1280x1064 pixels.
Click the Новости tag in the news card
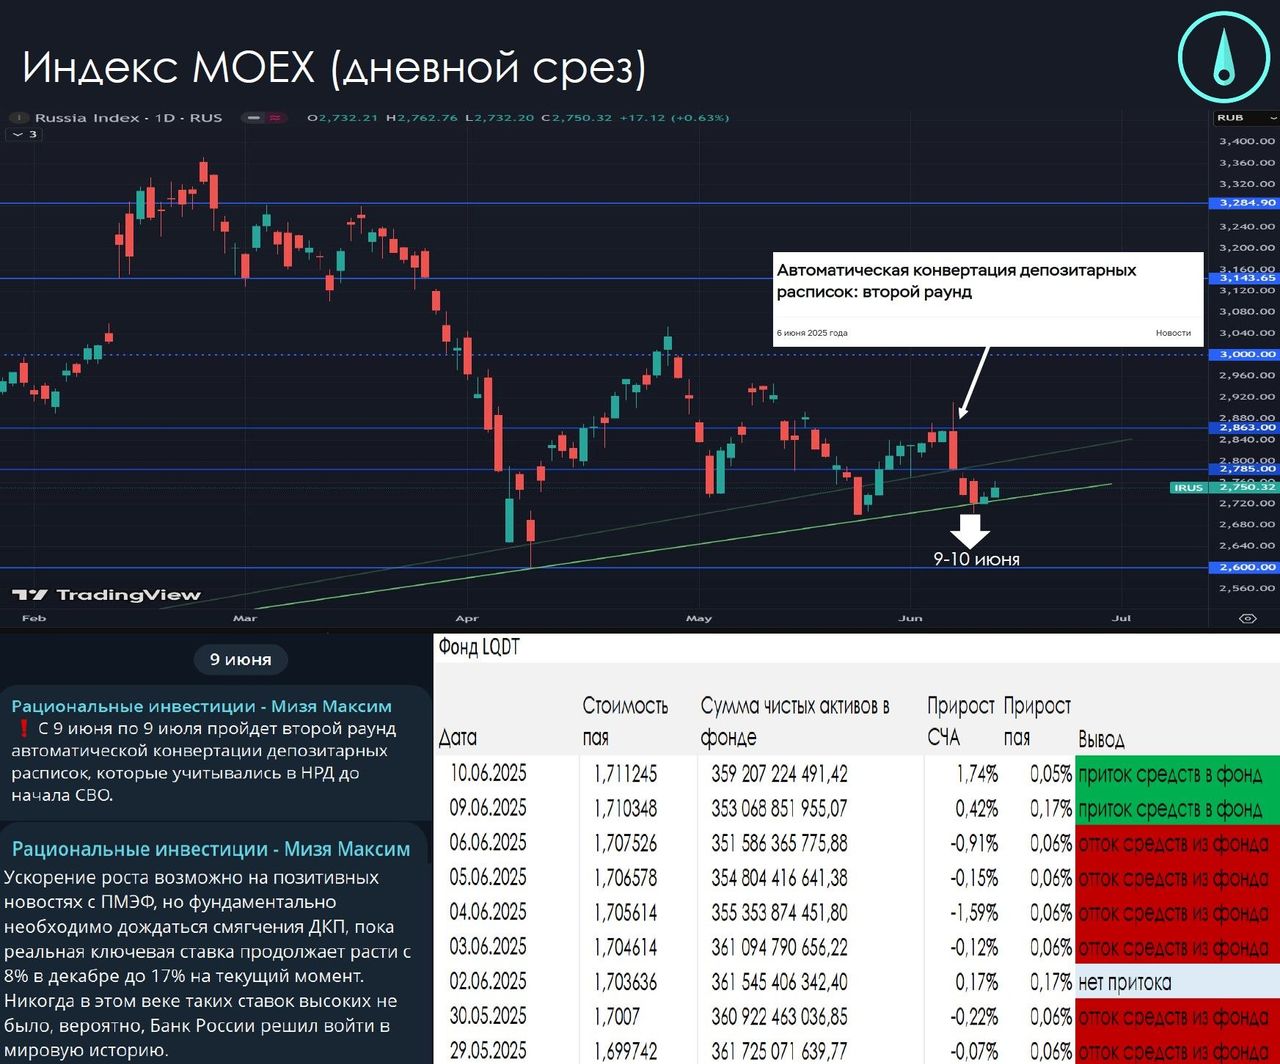(x=1173, y=333)
